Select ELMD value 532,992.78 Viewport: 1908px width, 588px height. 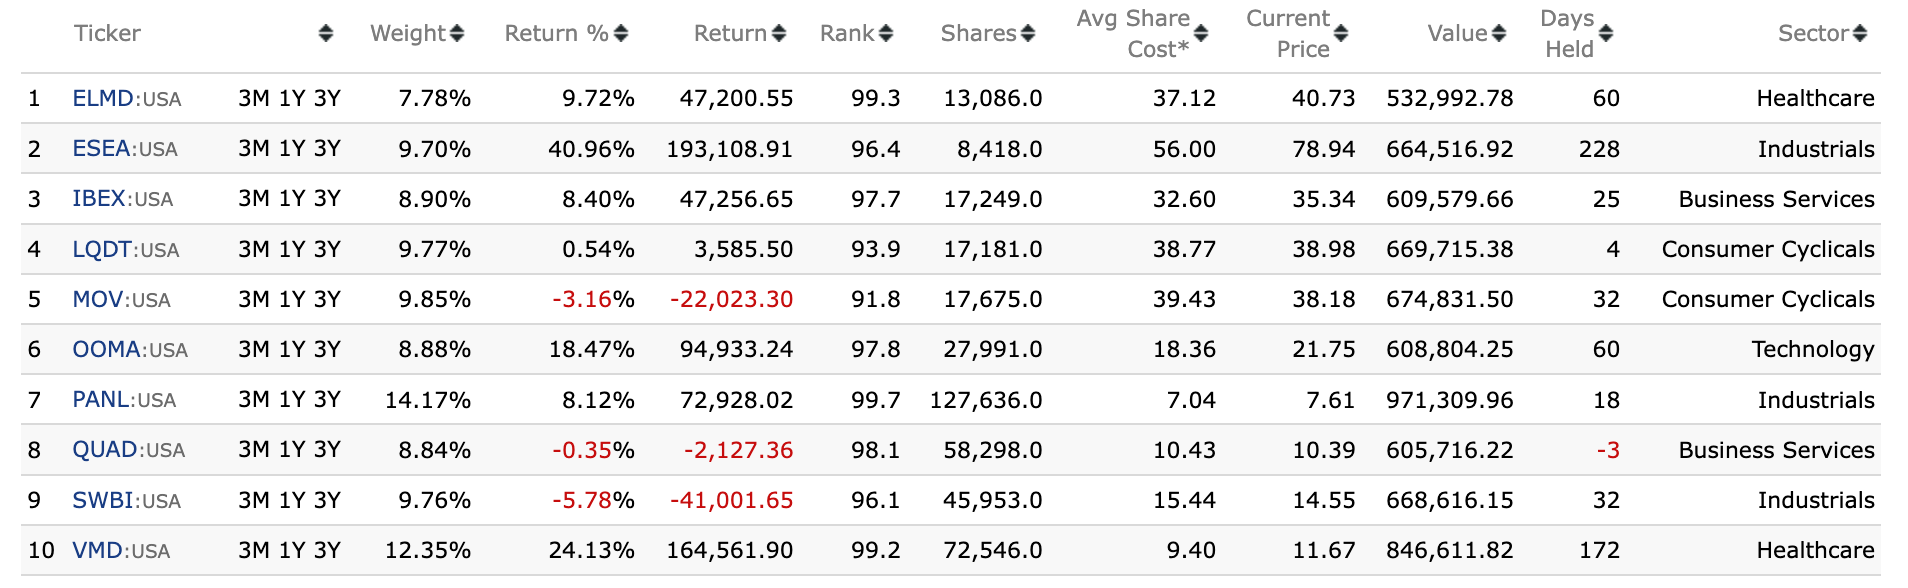(1450, 98)
